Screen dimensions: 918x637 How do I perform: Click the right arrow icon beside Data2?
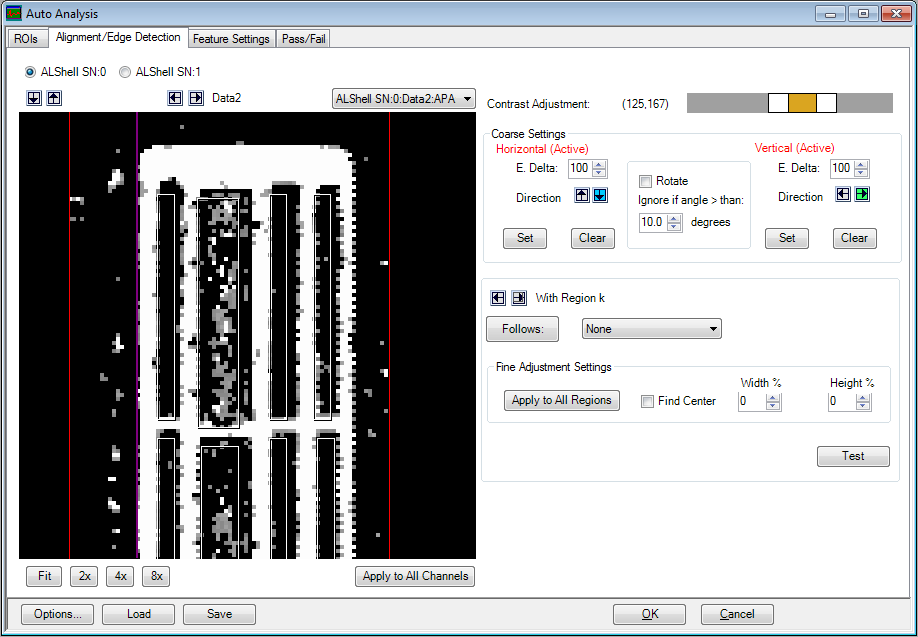pyautogui.click(x=196, y=98)
